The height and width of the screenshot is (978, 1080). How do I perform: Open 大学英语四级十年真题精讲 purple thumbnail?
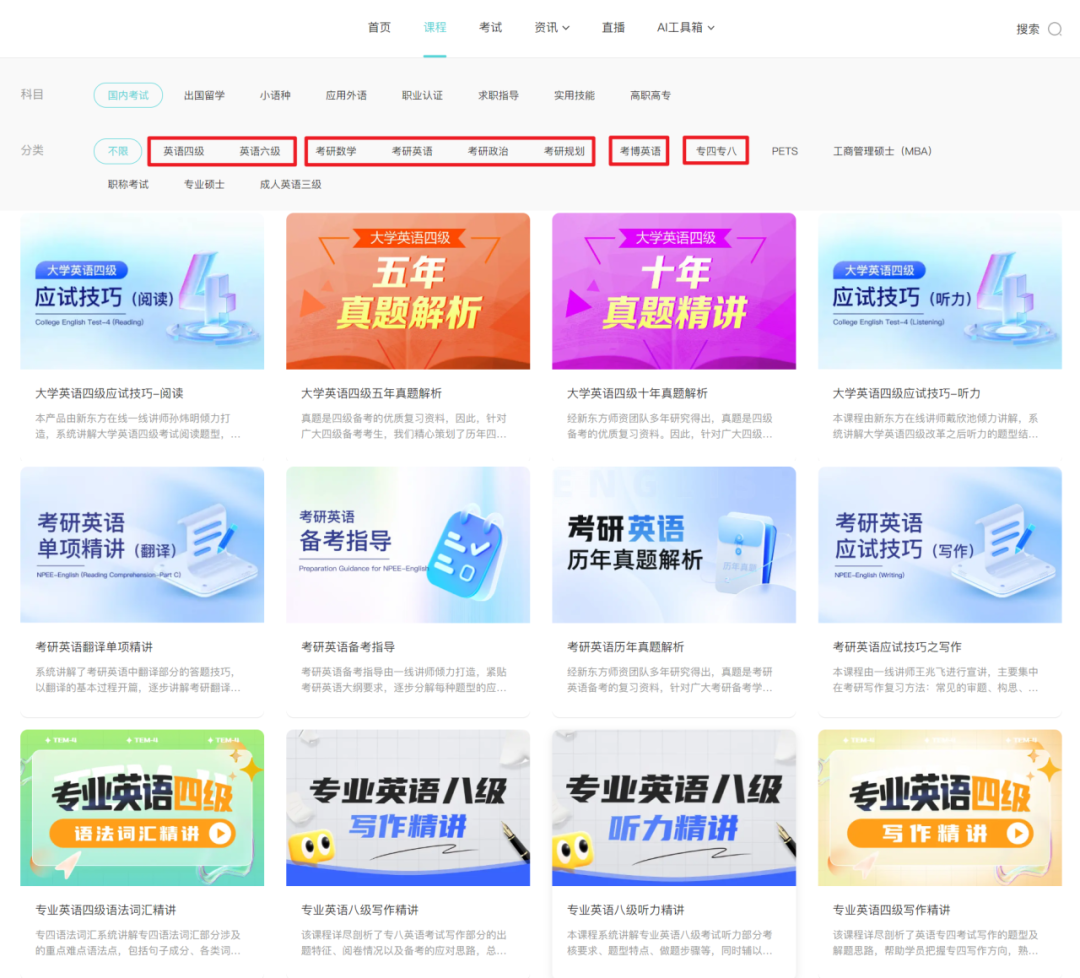coord(674,291)
